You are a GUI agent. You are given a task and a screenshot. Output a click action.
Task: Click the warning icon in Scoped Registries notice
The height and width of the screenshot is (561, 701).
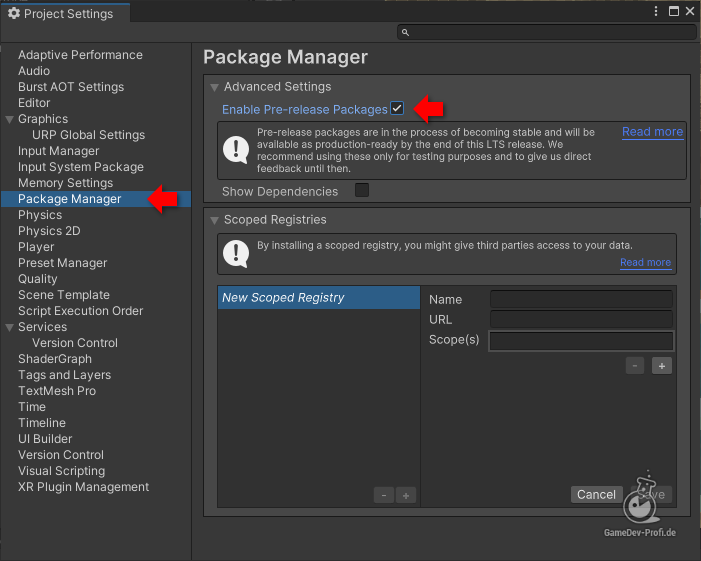236,253
